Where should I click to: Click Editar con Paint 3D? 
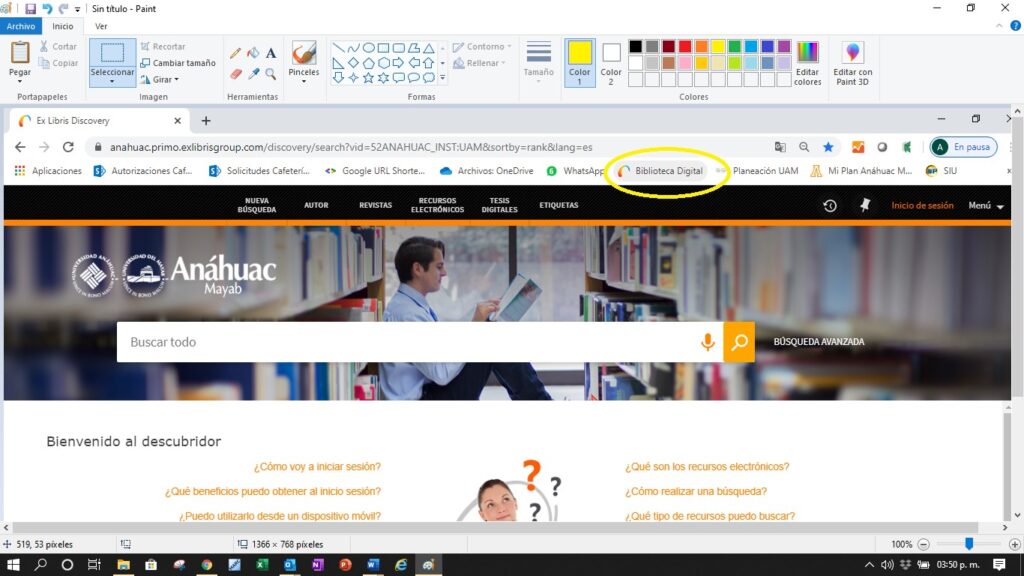853,62
